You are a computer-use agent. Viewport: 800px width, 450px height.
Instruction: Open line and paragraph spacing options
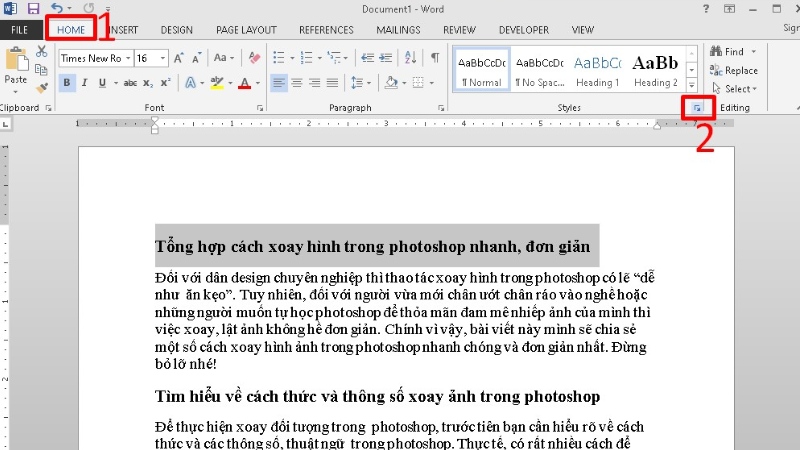click(x=357, y=83)
